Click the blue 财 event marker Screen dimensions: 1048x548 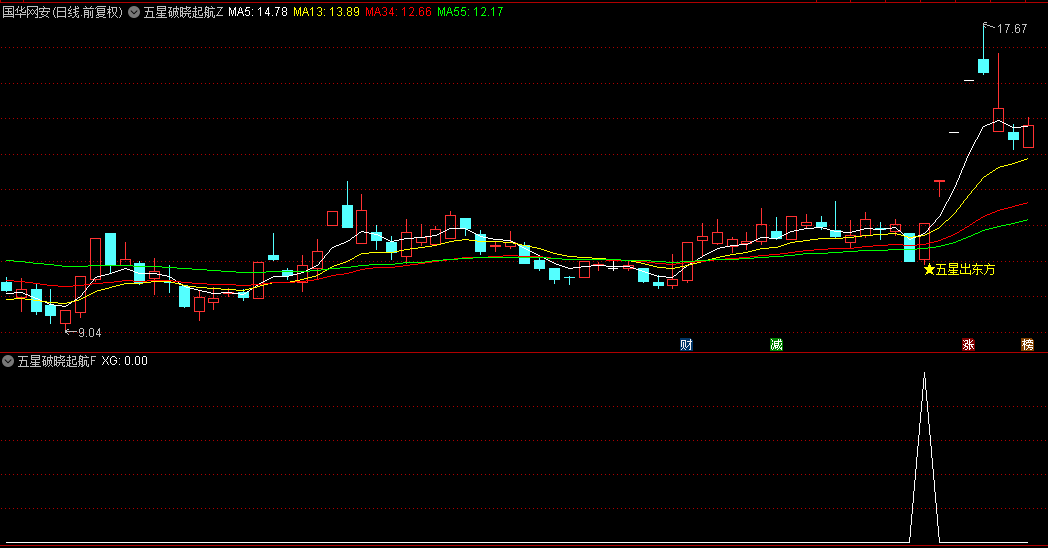point(686,345)
